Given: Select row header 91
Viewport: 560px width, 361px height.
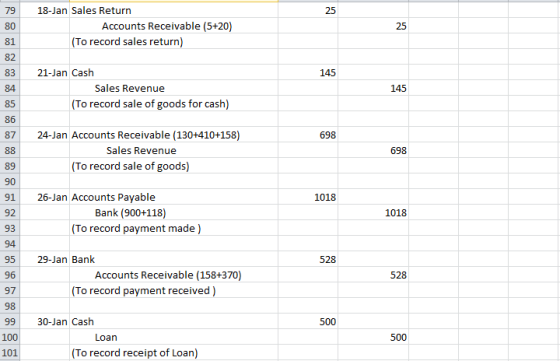Looking at the screenshot, I should coord(10,197).
